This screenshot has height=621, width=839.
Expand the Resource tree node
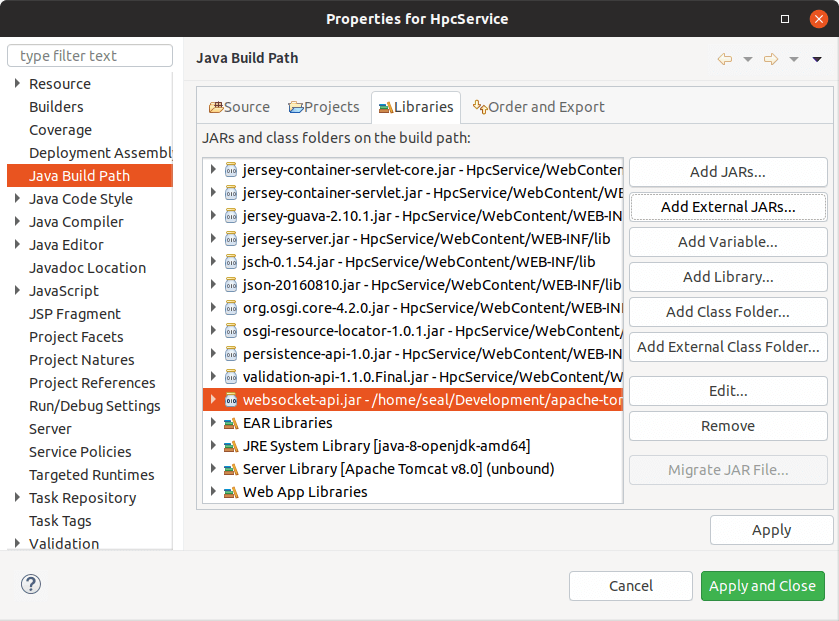click(x=17, y=84)
